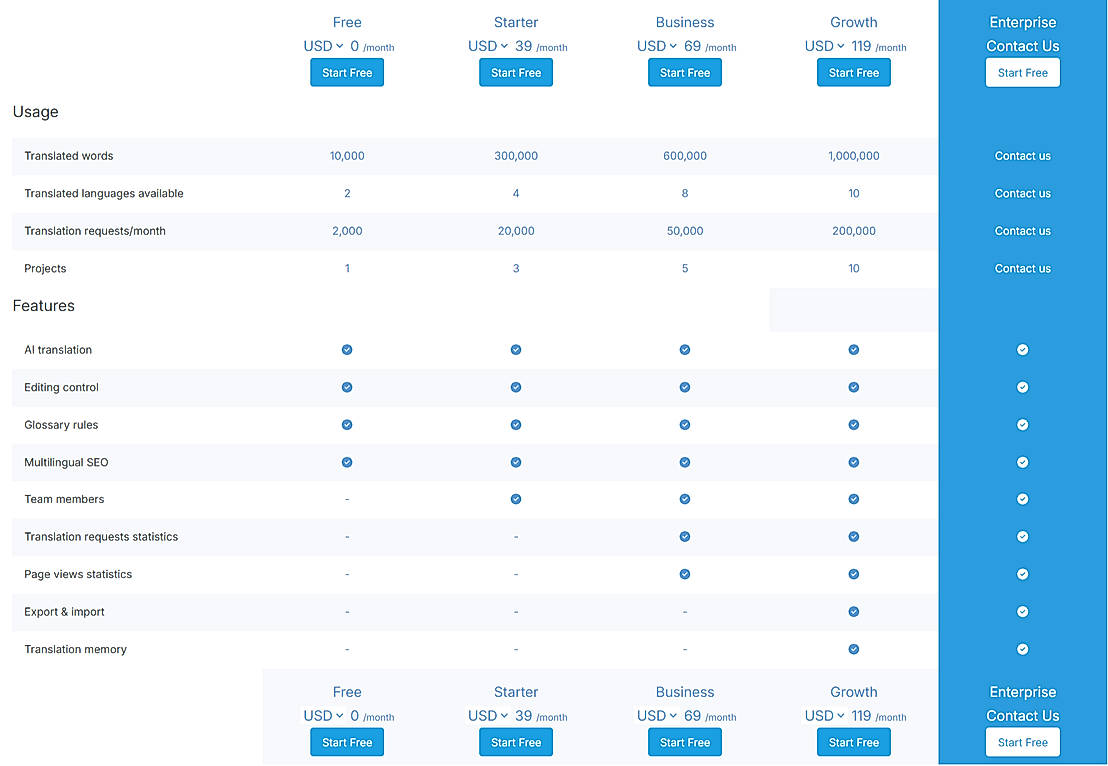Click Translation memory checkmark in Growth column
This screenshot has width=1108, height=766.
(x=854, y=649)
